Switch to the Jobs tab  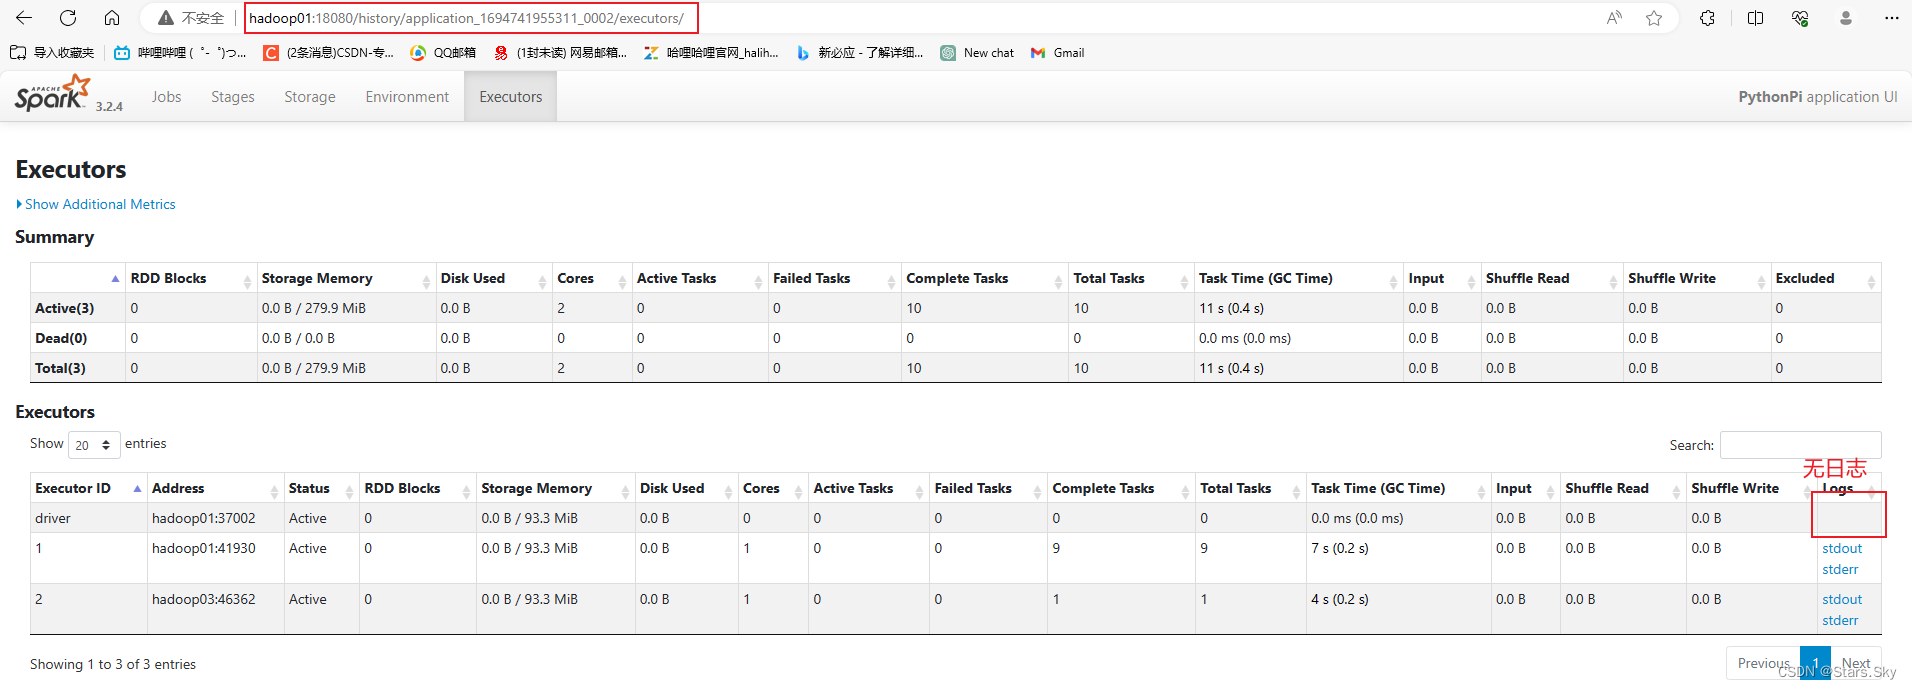(166, 97)
